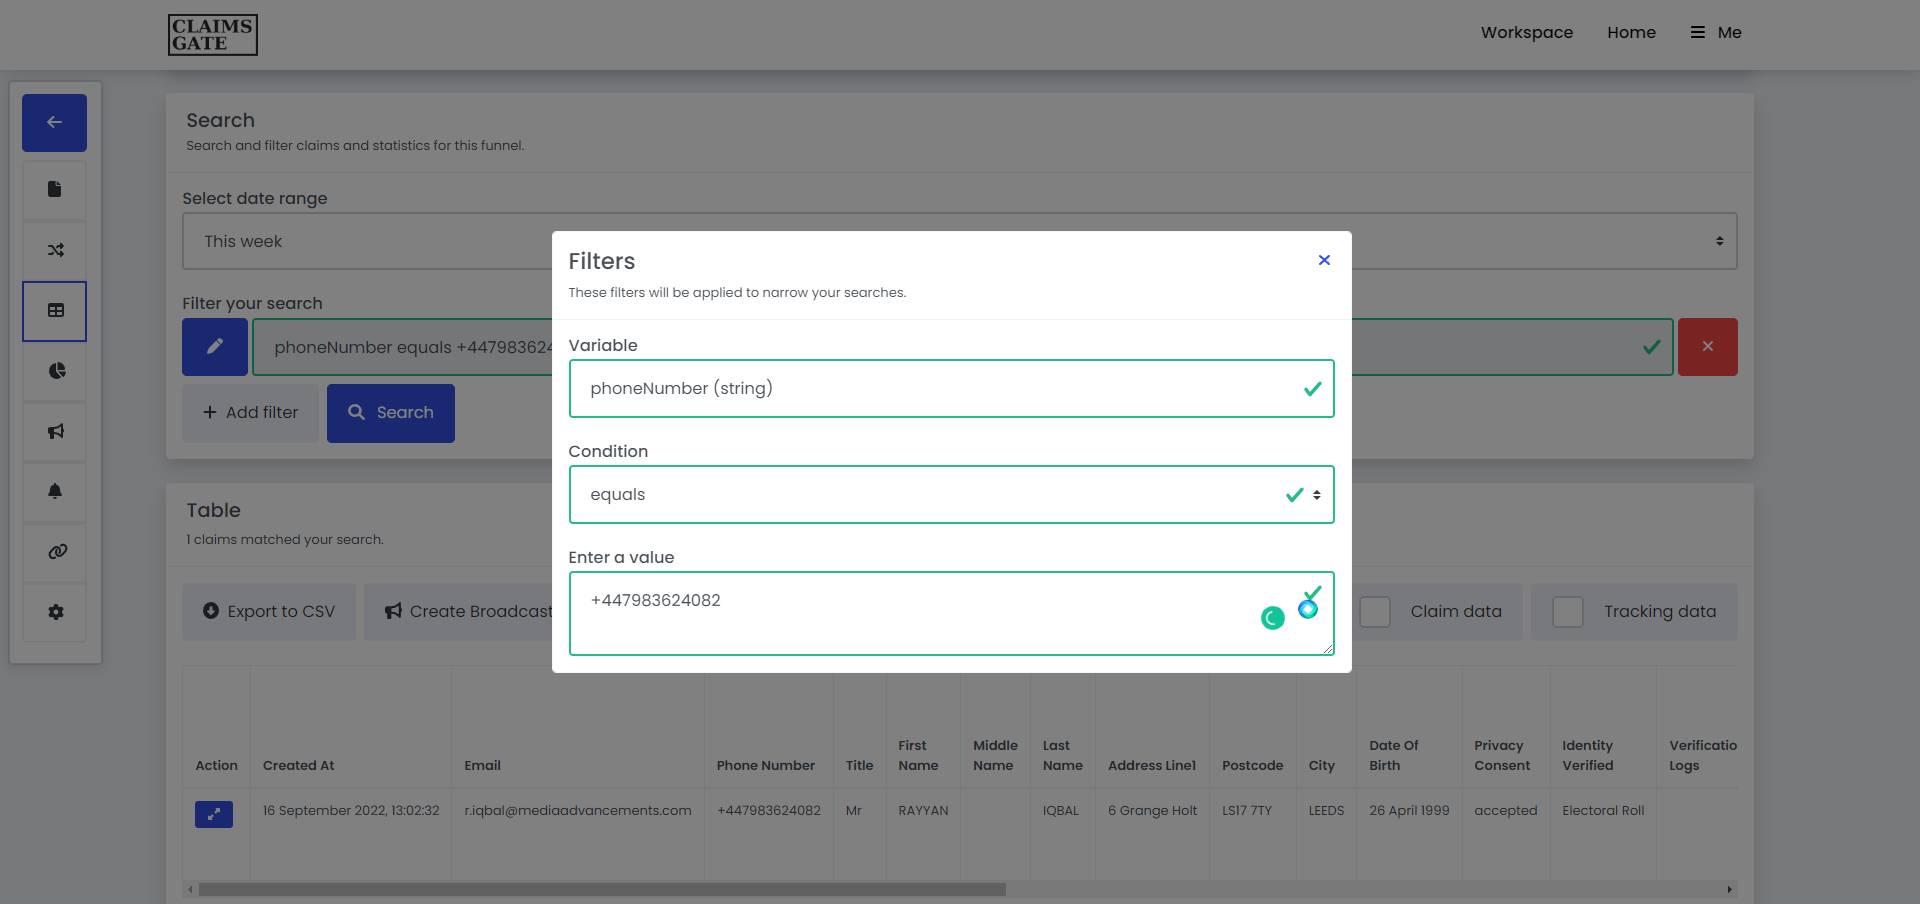Open the Me hamburger menu

coord(1716,32)
